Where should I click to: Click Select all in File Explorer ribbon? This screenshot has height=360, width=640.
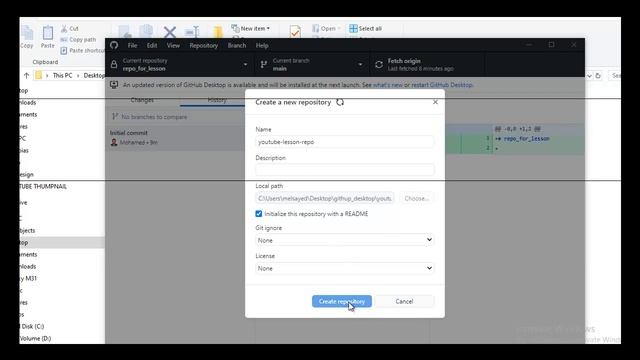click(x=366, y=29)
